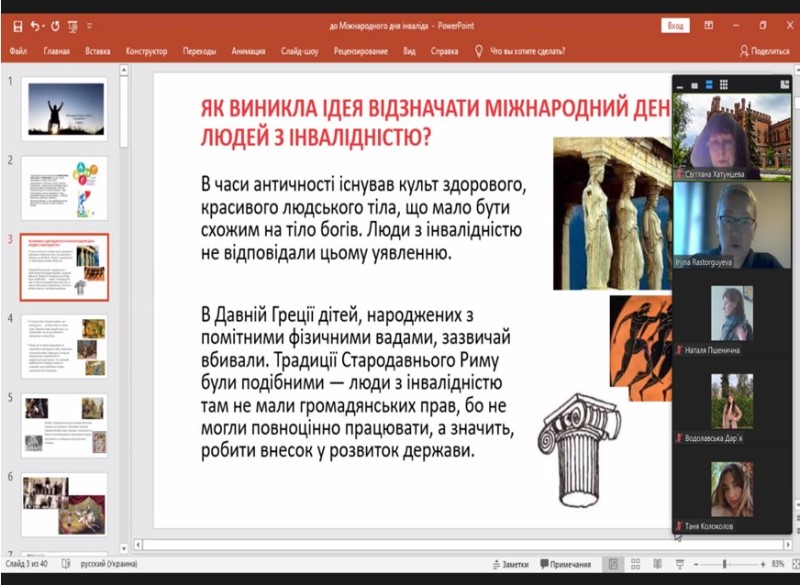This screenshot has height=585, width=800.
Task: Click the zoom in plus button
Action: click(x=763, y=564)
